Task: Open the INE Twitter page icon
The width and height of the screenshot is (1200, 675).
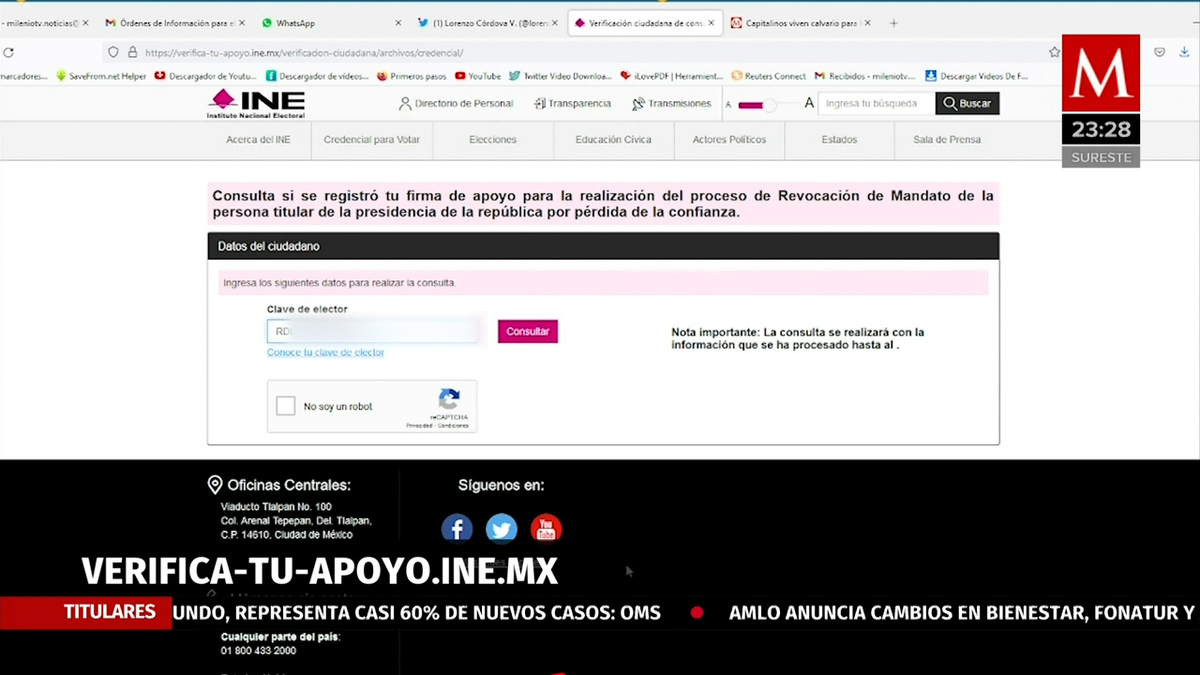Action: 501,529
